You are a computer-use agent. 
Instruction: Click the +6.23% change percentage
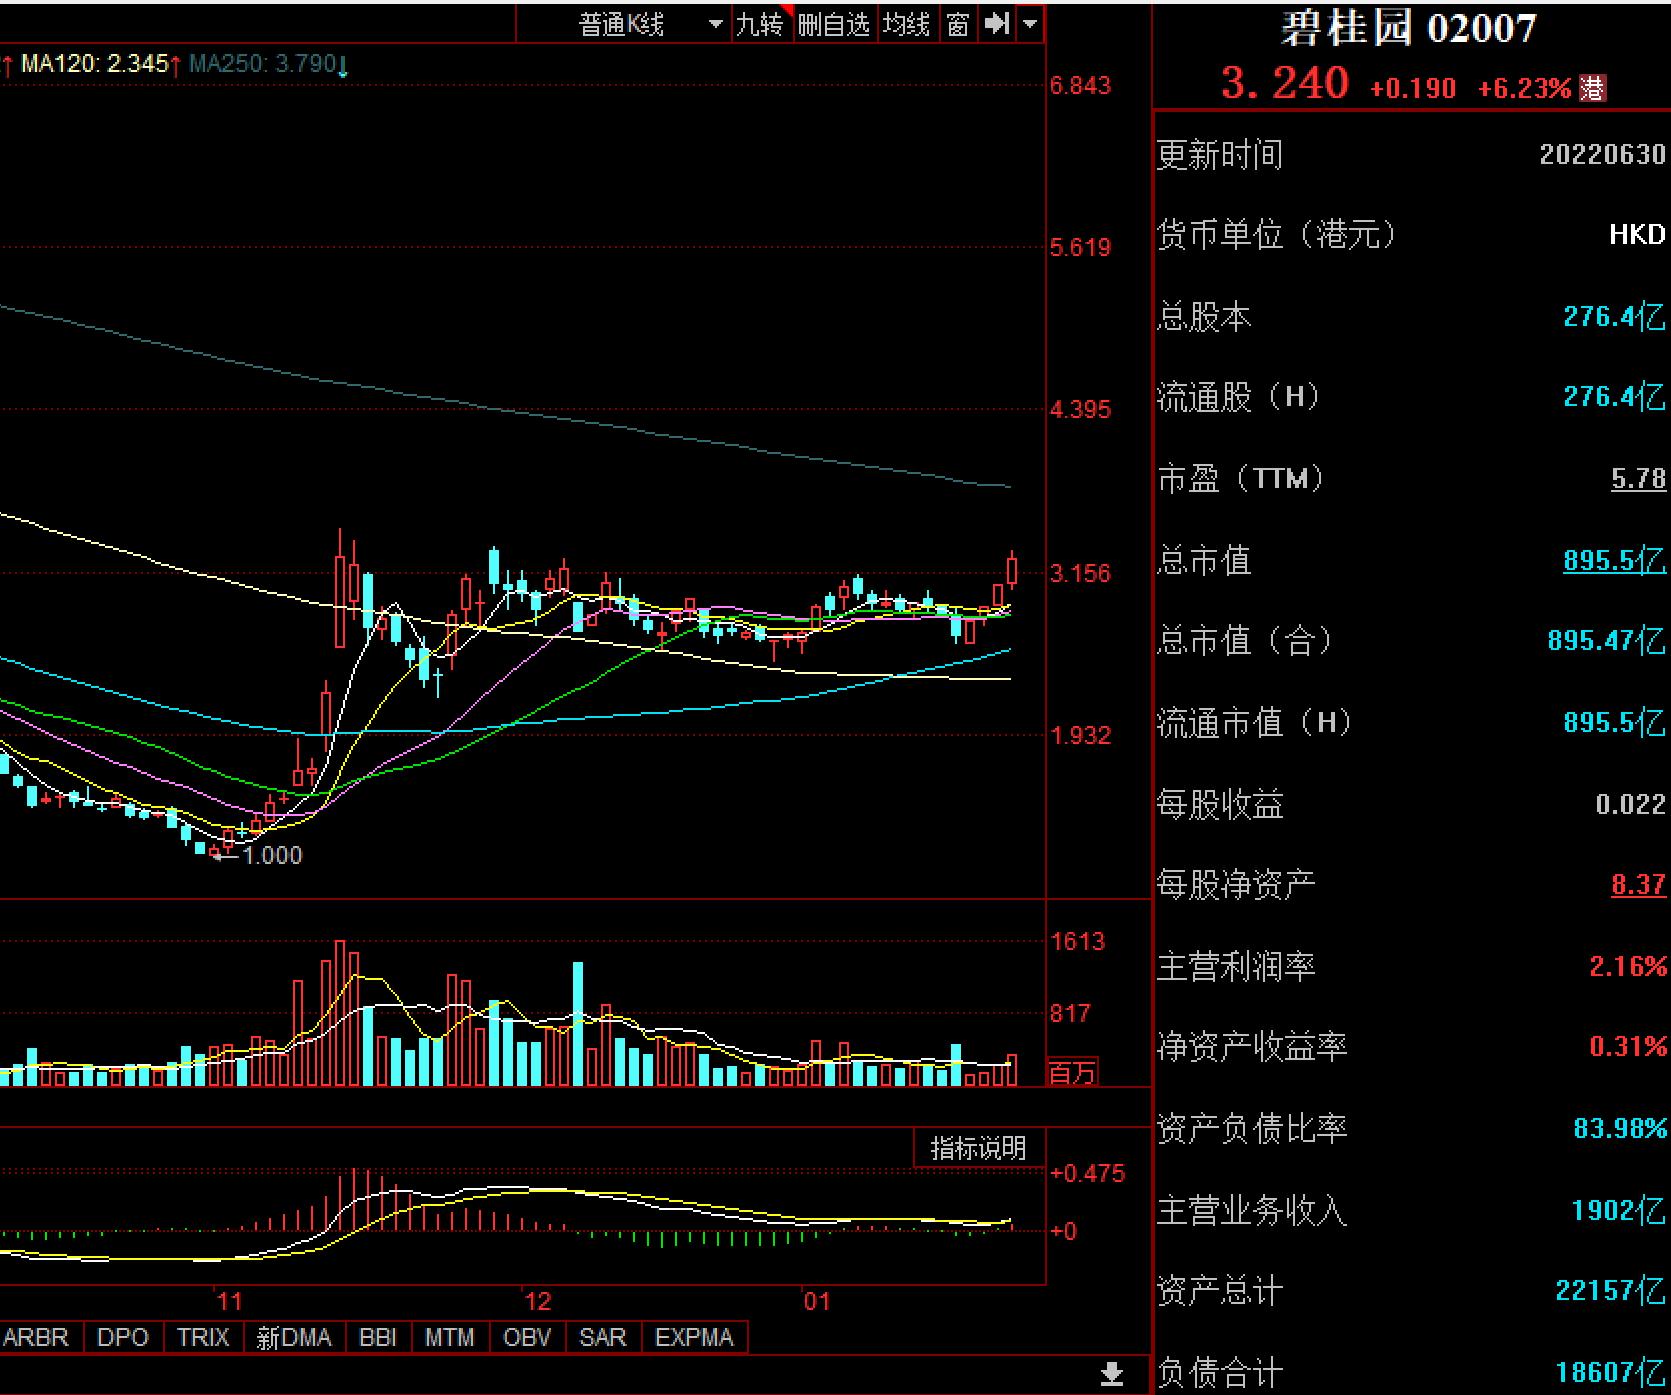pos(1525,88)
